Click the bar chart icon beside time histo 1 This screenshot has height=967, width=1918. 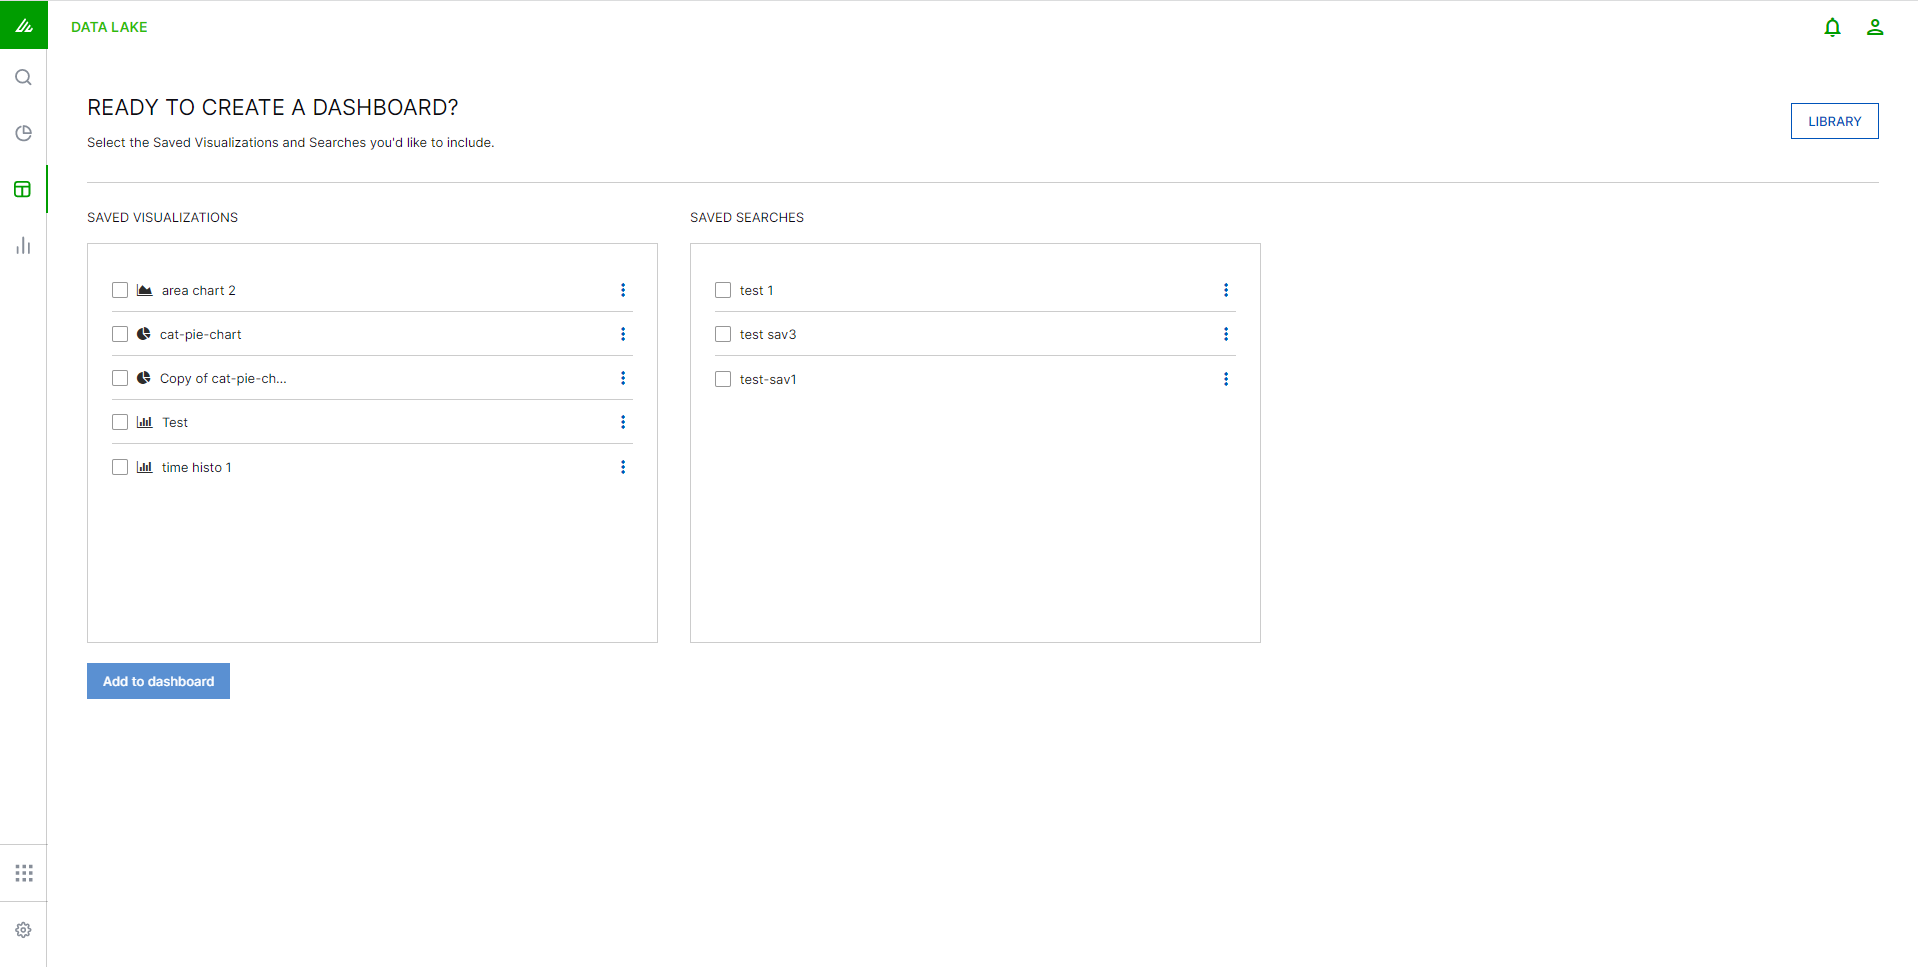point(145,467)
